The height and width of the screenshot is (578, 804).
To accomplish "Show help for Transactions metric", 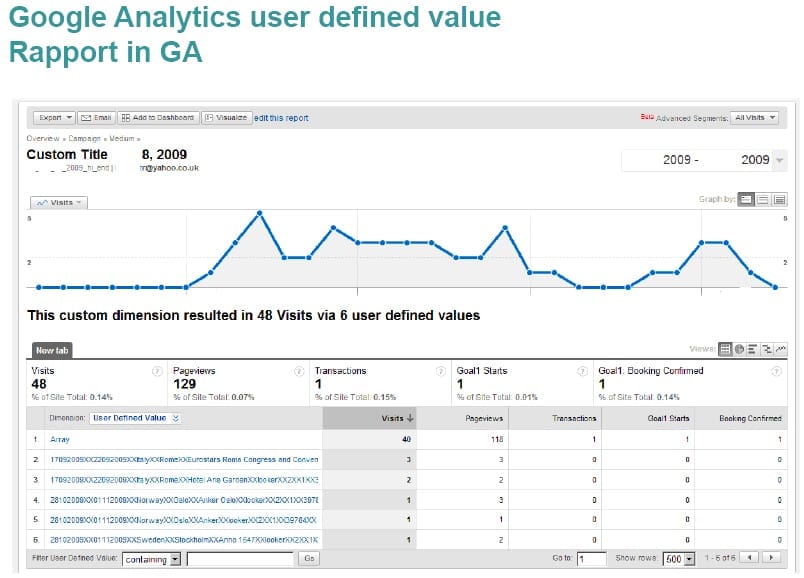I will [440, 371].
